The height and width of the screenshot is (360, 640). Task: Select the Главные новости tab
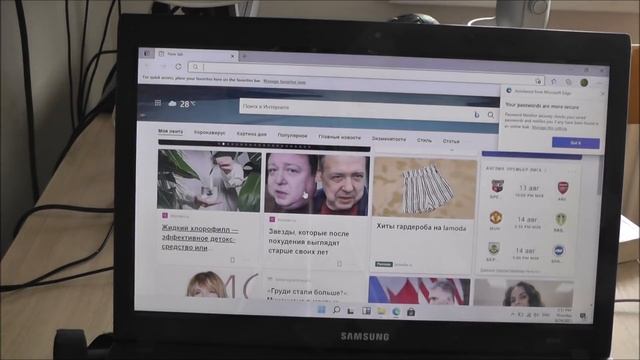coord(340,137)
